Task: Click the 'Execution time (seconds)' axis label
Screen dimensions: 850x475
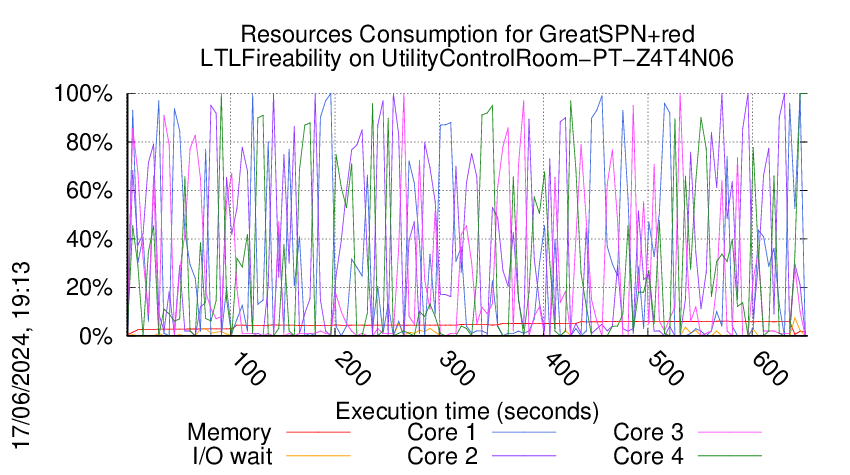Action: click(x=467, y=411)
